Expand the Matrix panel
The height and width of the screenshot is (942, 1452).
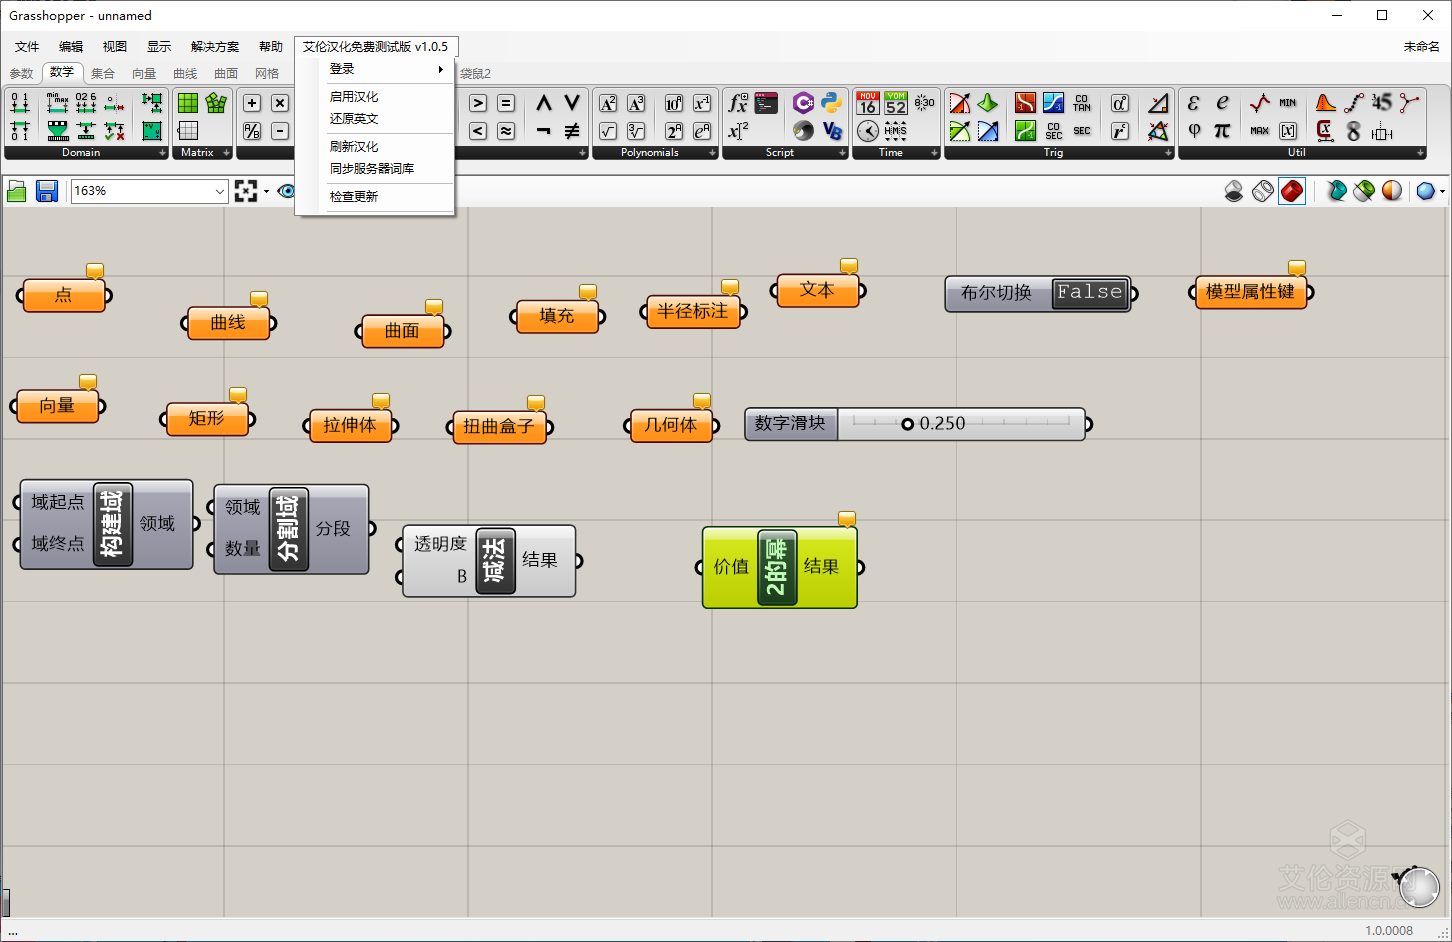227,153
